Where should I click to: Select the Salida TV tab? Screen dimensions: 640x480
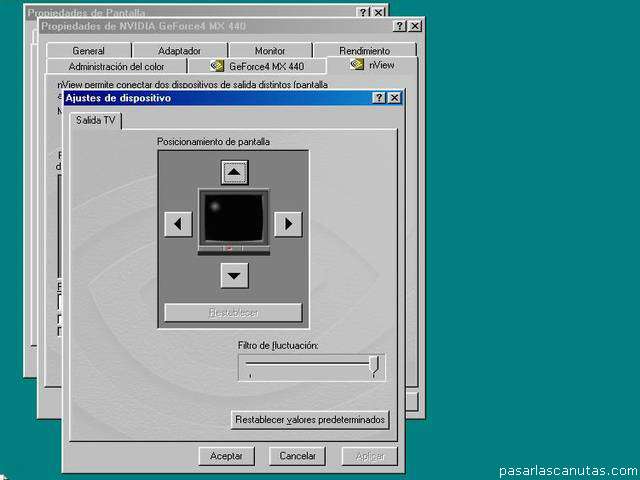click(x=96, y=120)
